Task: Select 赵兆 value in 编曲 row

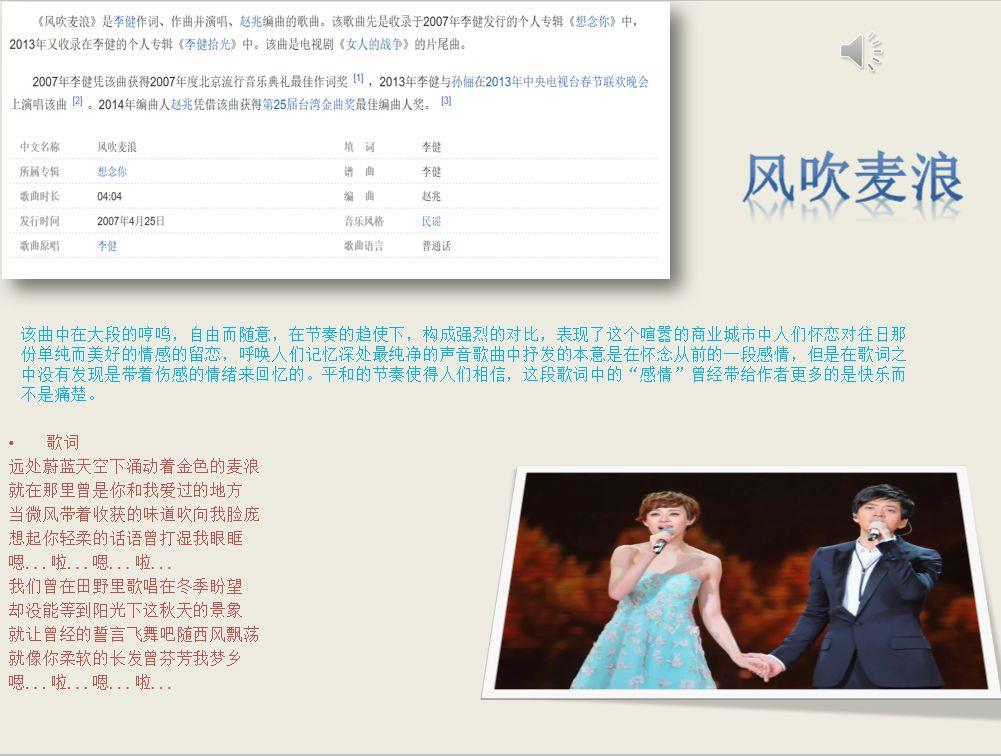Action: point(431,196)
